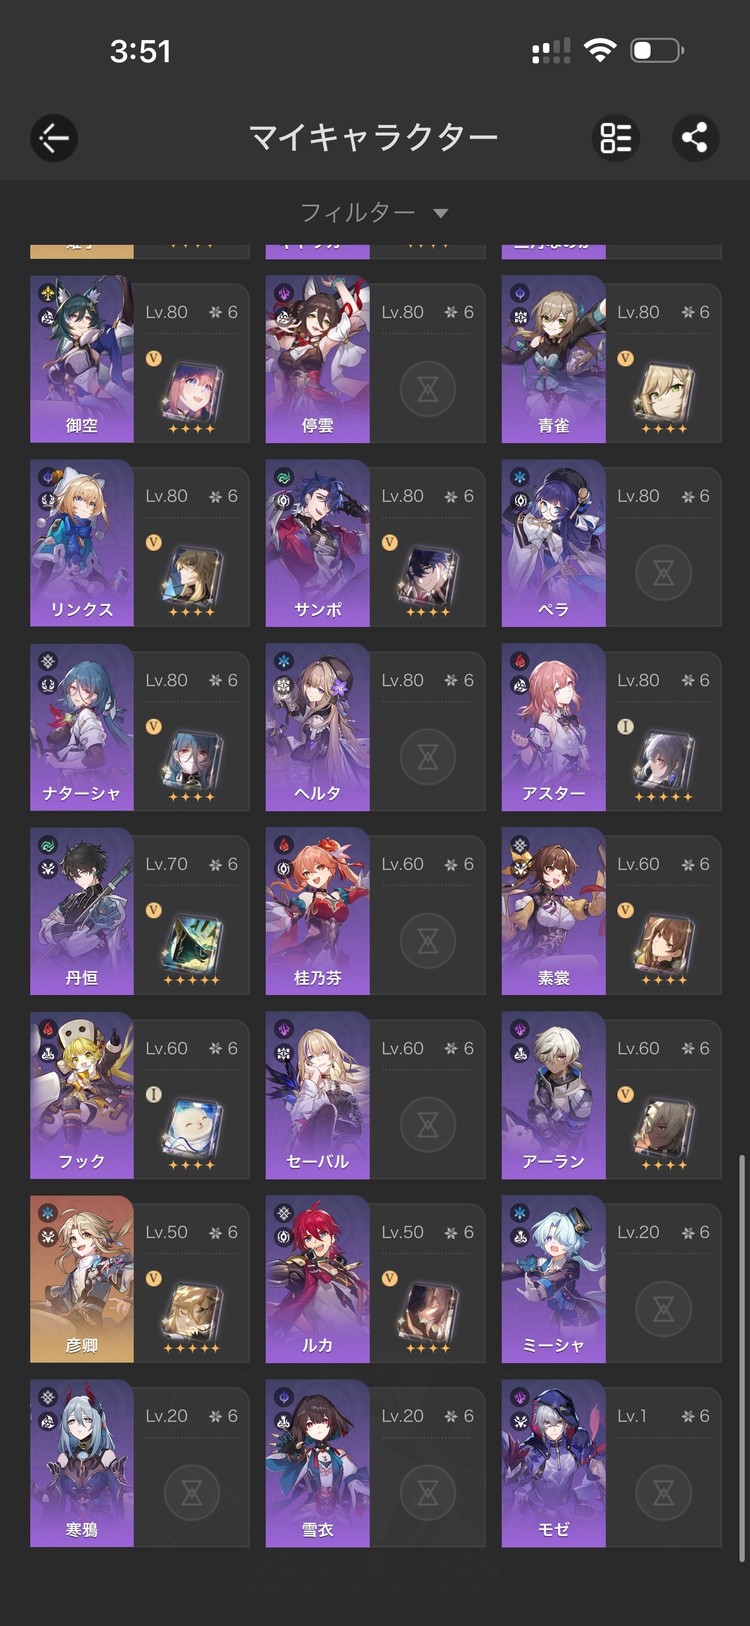Choose ヘルタ character portrait

click(x=318, y=727)
